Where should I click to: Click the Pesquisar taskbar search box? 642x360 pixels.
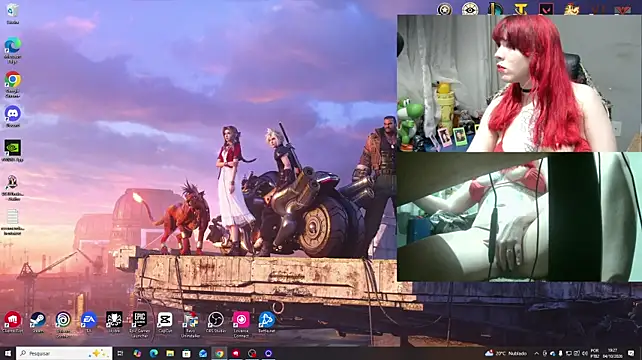pos(64,353)
